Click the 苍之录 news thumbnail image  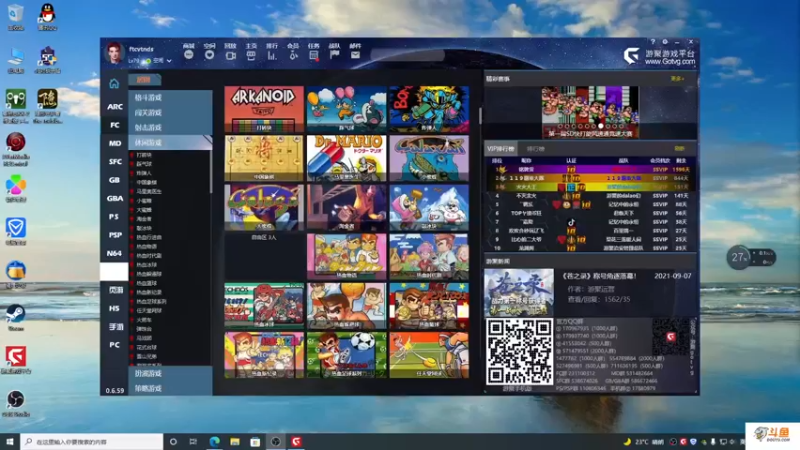point(519,292)
